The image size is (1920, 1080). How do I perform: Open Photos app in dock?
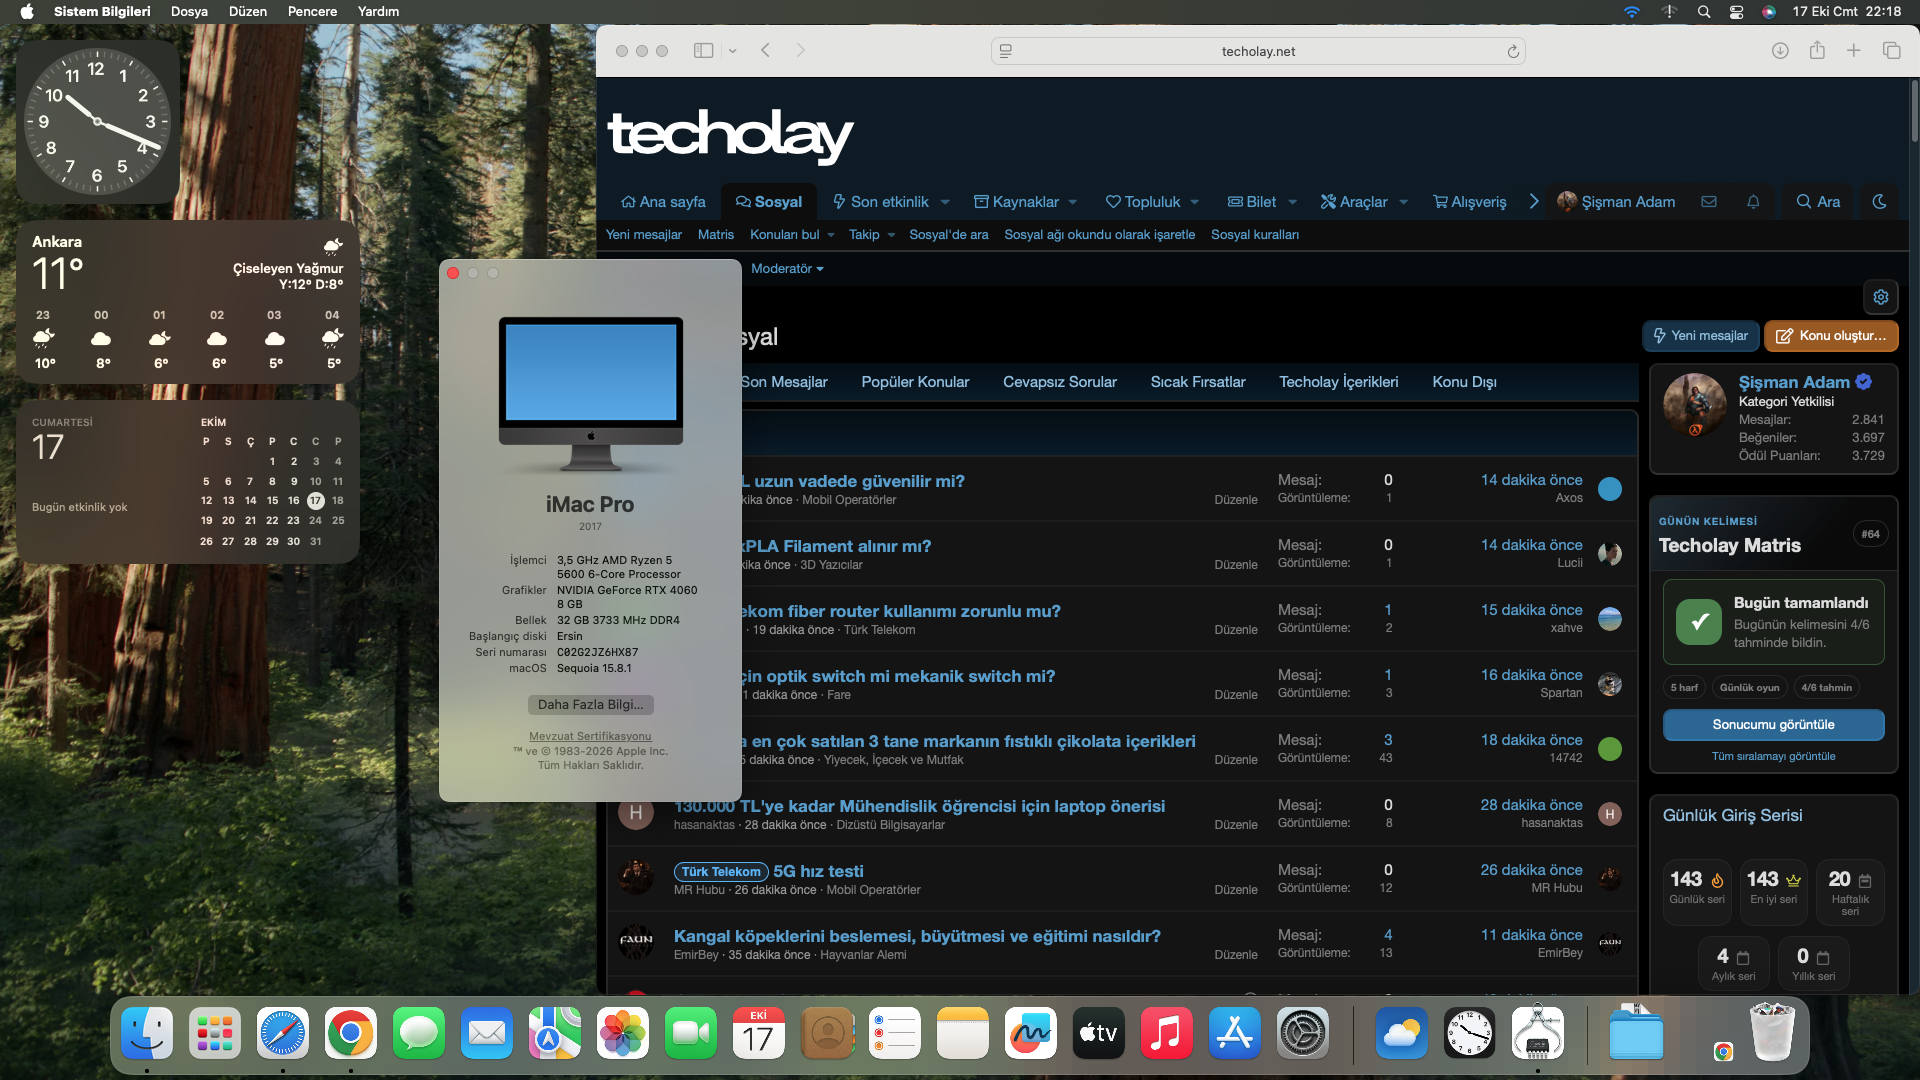click(623, 1034)
